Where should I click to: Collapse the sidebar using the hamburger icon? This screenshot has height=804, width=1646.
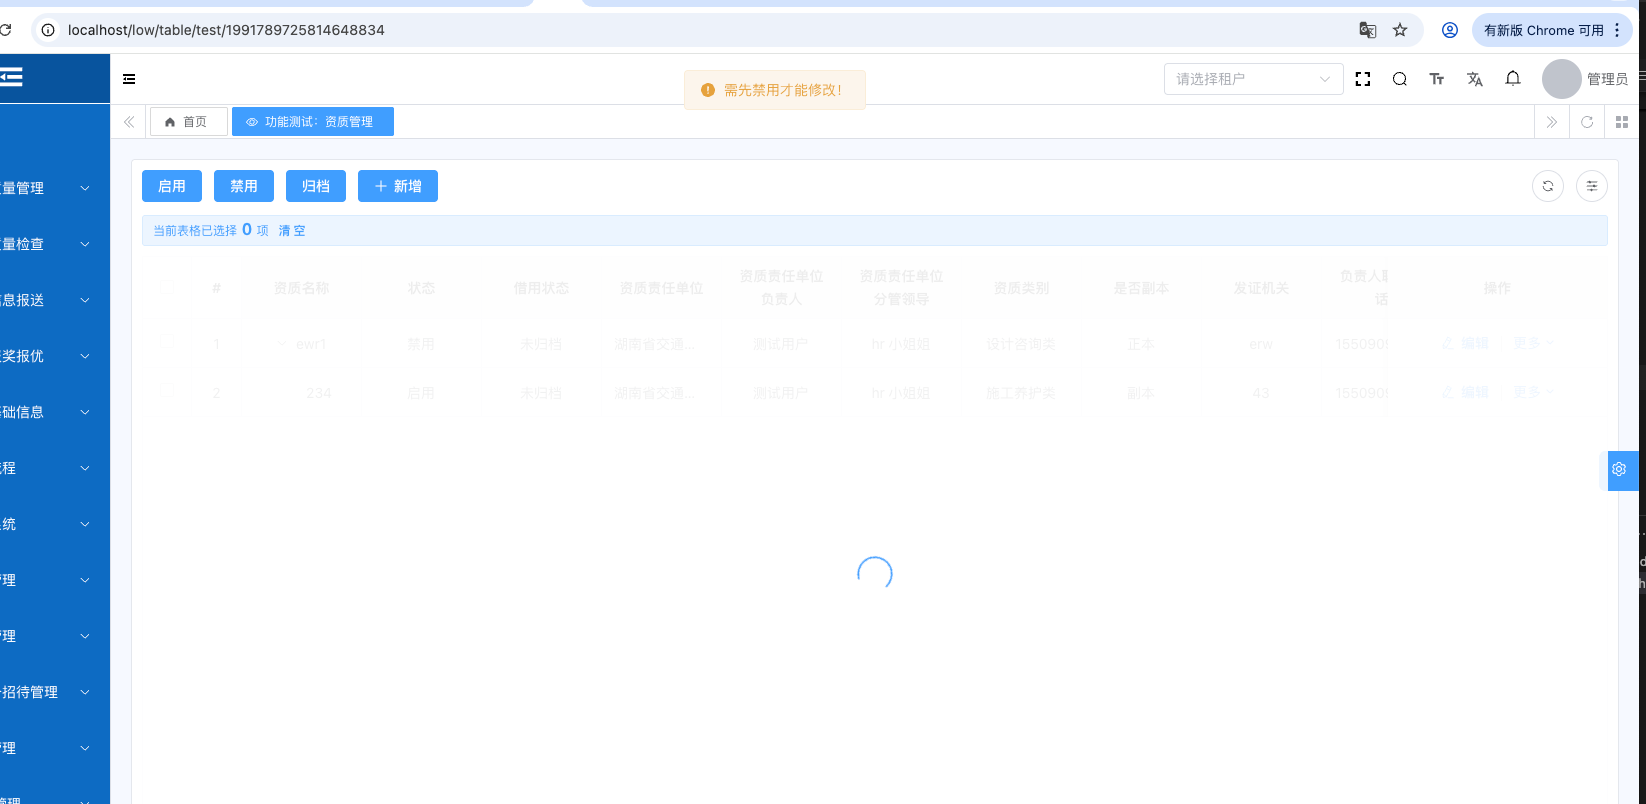(129, 79)
